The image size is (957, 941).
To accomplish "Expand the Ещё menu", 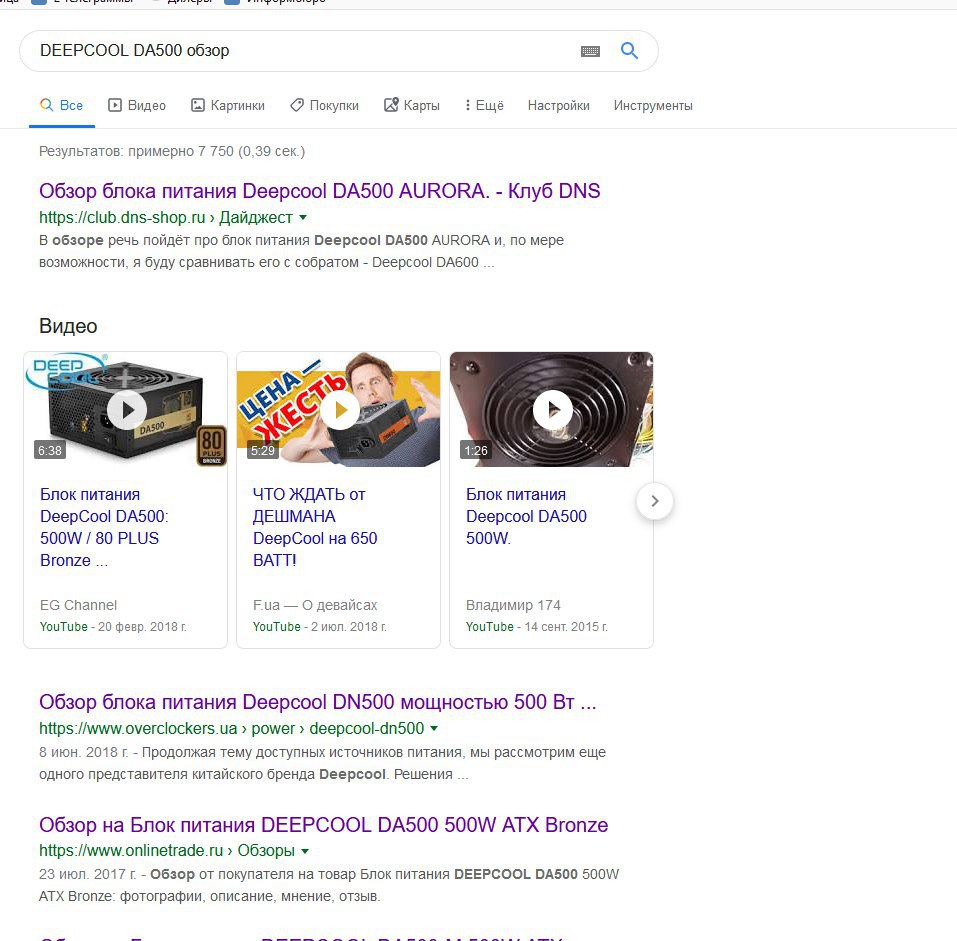I will 484,105.
